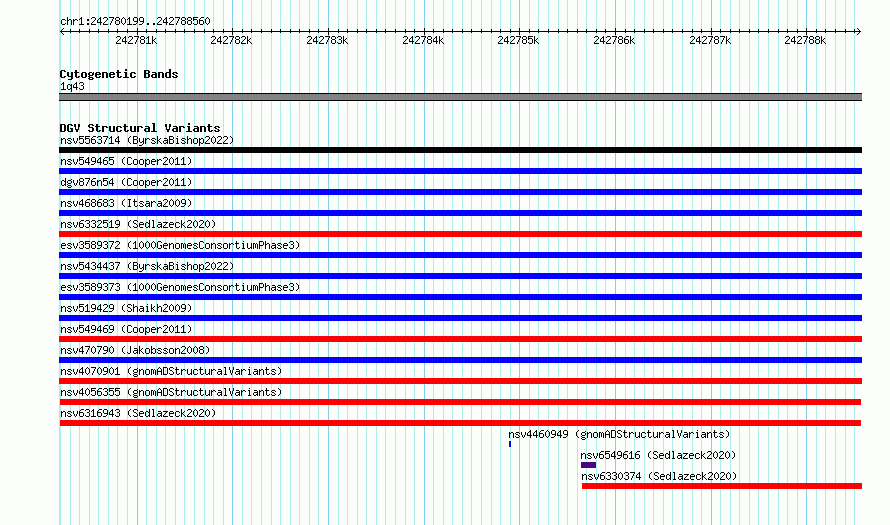Open nsv470790 (Jakobsson2008) variant label
The width and height of the screenshot is (890, 525).
[x=135, y=350]
